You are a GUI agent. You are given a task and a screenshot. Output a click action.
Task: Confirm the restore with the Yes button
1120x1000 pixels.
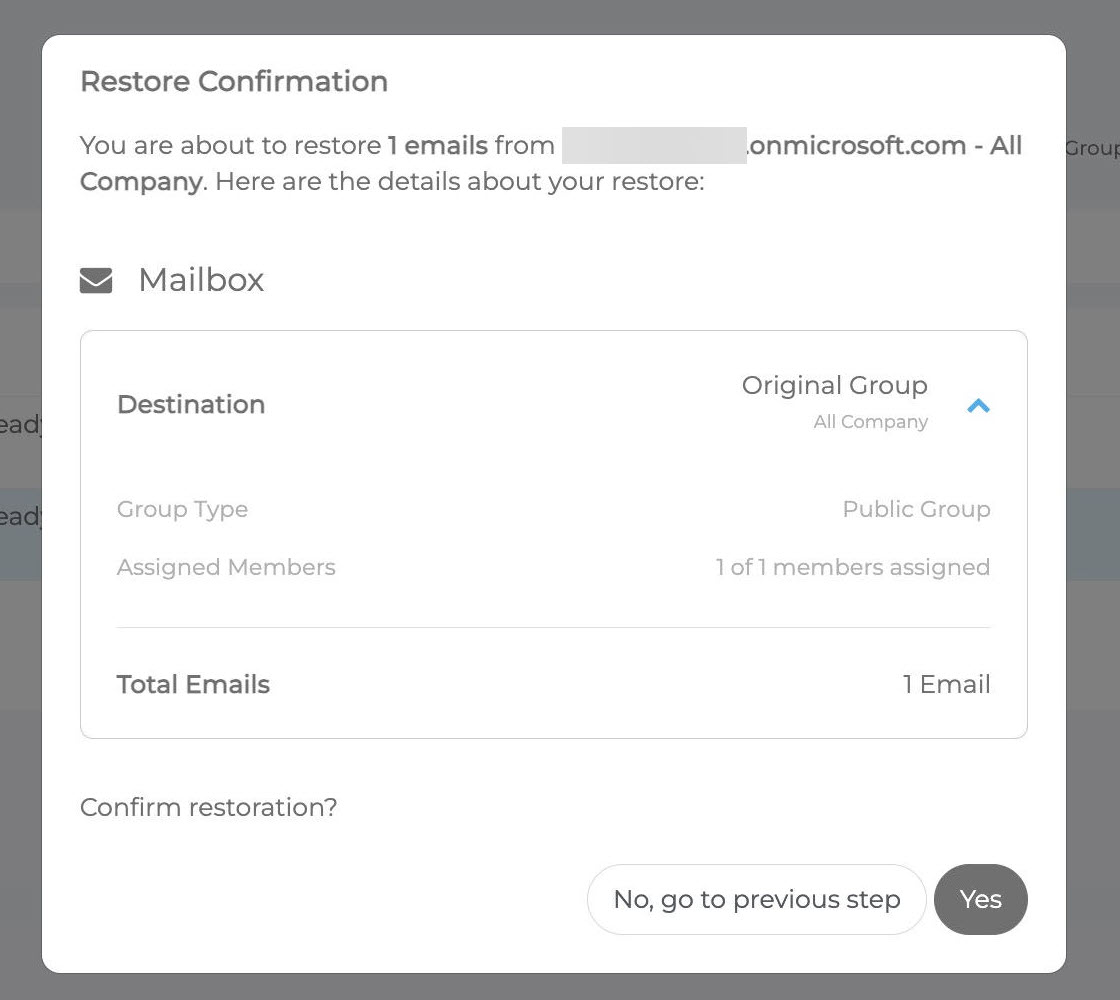click(x=980, y=899)
